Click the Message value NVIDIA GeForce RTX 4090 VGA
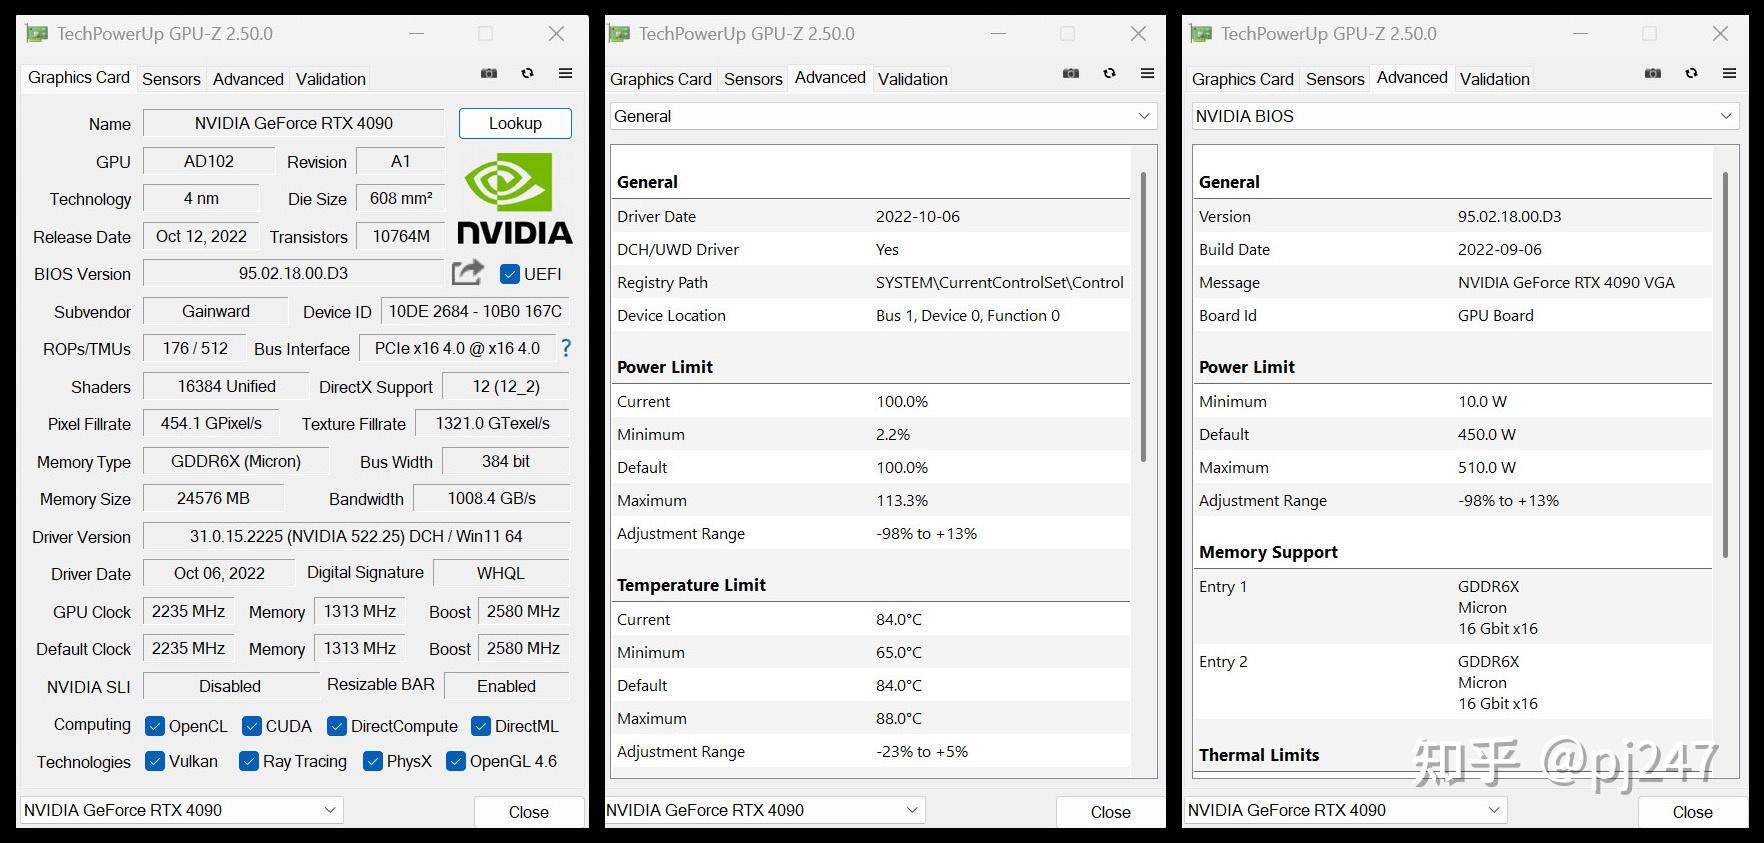 pos(1566,283)
